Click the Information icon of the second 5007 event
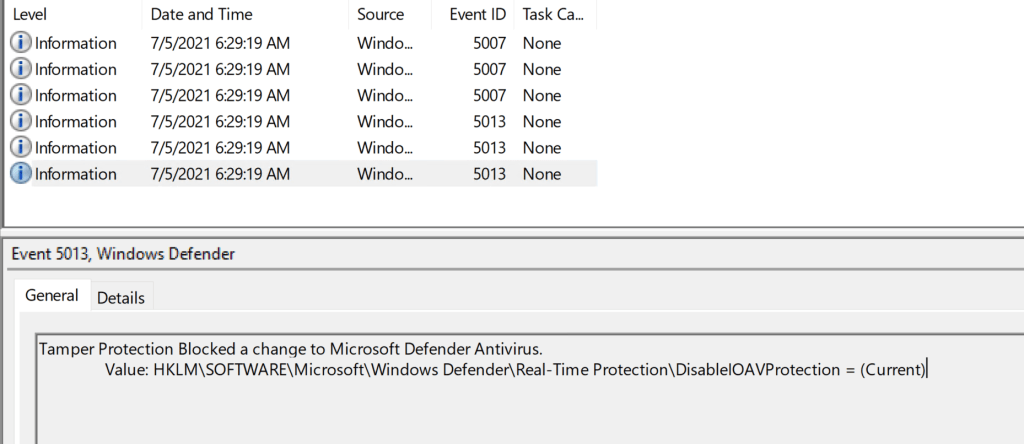 point(21,69)
